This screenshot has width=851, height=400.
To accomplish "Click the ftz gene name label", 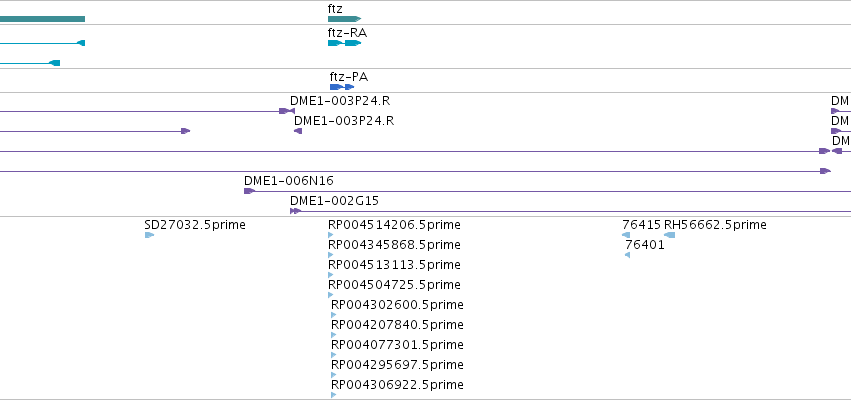I will [x=335, y=9].
